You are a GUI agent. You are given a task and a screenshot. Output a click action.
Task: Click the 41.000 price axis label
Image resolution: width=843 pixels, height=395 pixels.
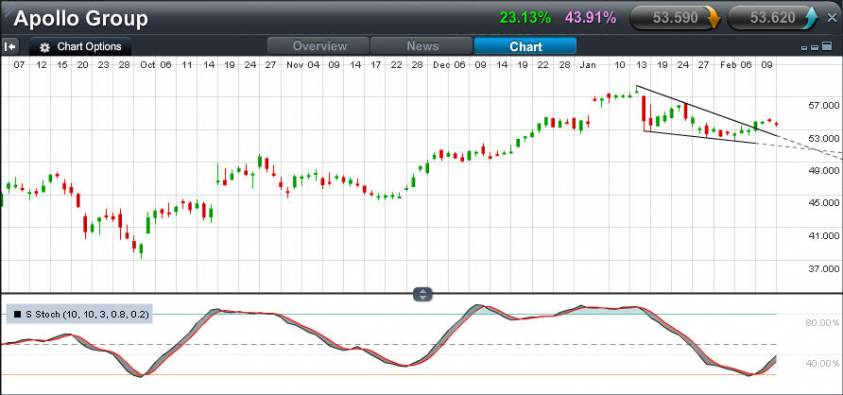click(824, 235)
